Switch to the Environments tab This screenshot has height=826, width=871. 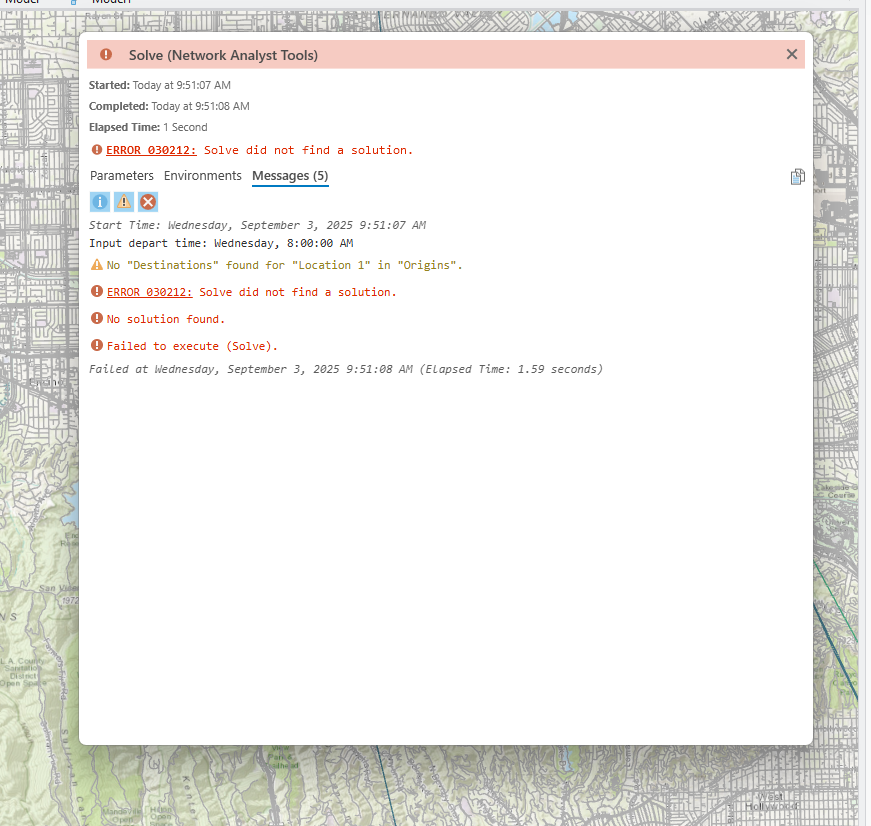tap(203, 176)
